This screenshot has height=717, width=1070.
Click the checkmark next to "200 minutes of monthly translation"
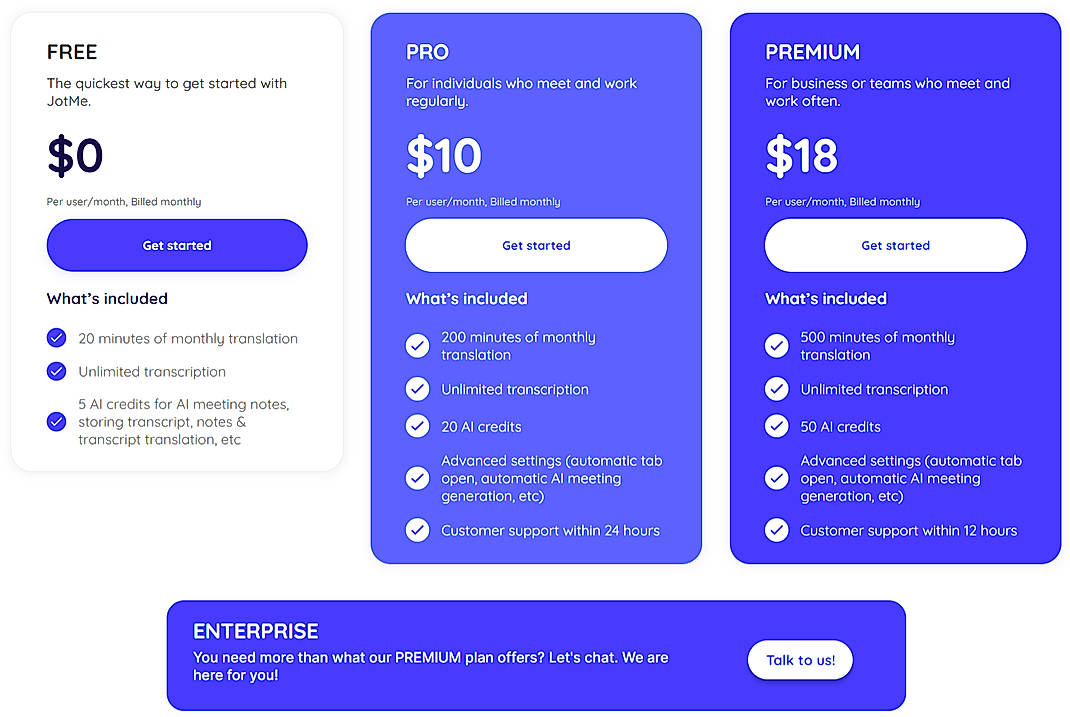(417, 345)
